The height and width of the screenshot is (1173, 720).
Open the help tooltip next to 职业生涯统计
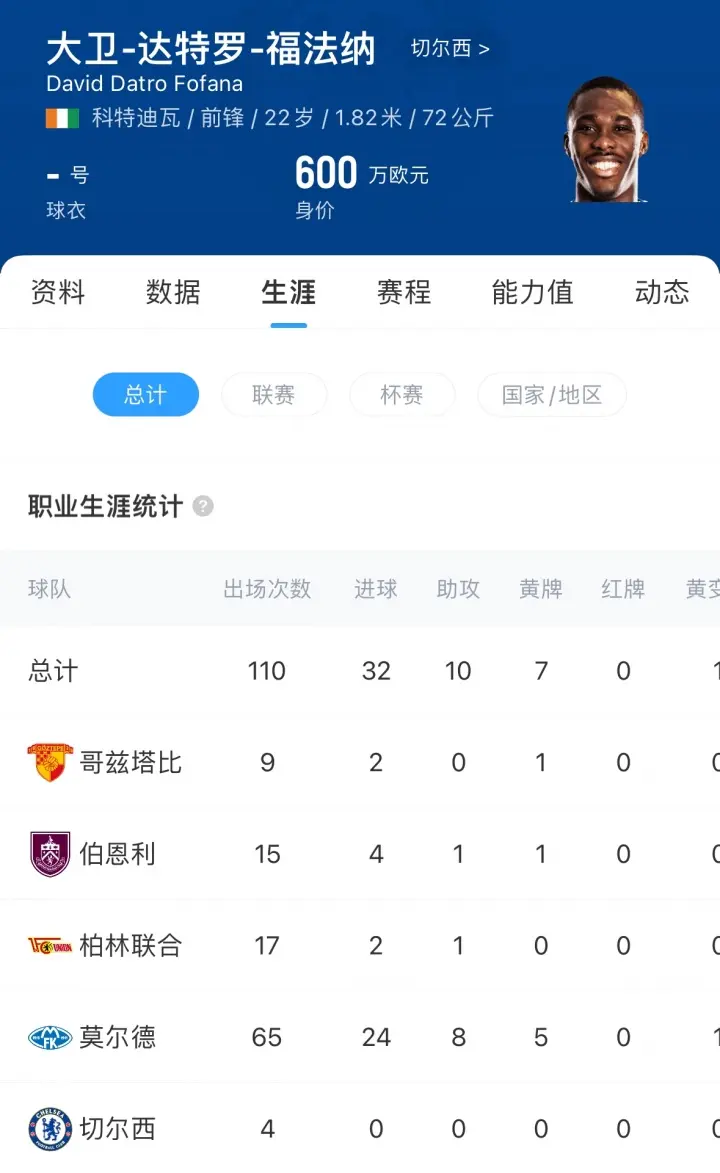point(203,507)
